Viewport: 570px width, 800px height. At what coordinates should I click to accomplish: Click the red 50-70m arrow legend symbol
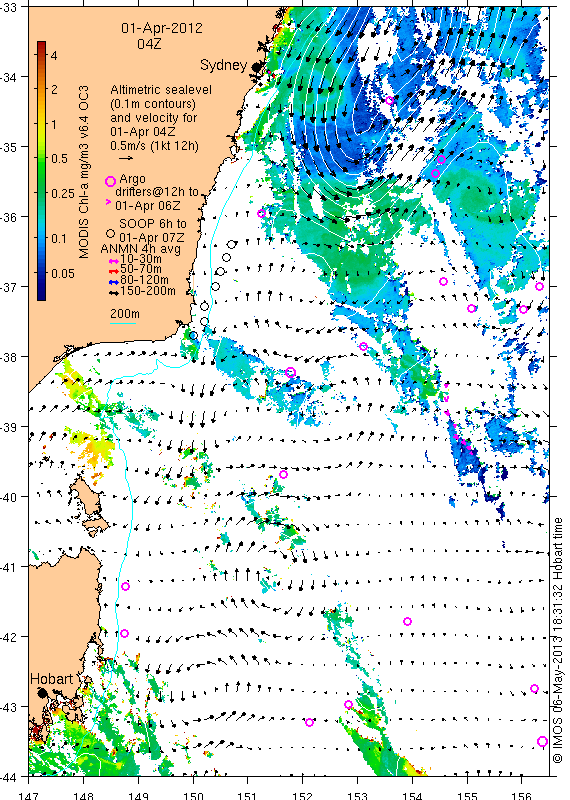coord(115,271)
